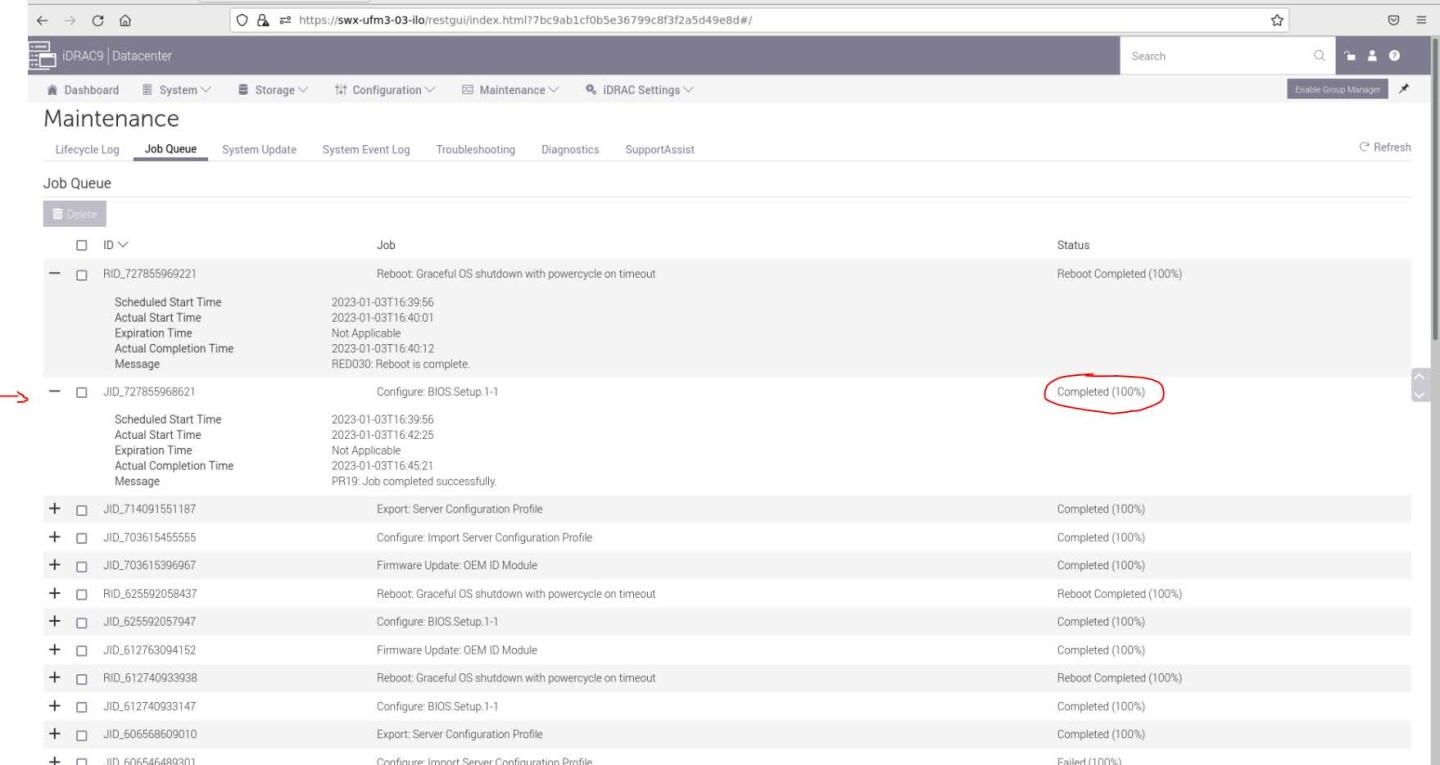
Task: Click the help question mark icon
Action: coord(1394,56)
